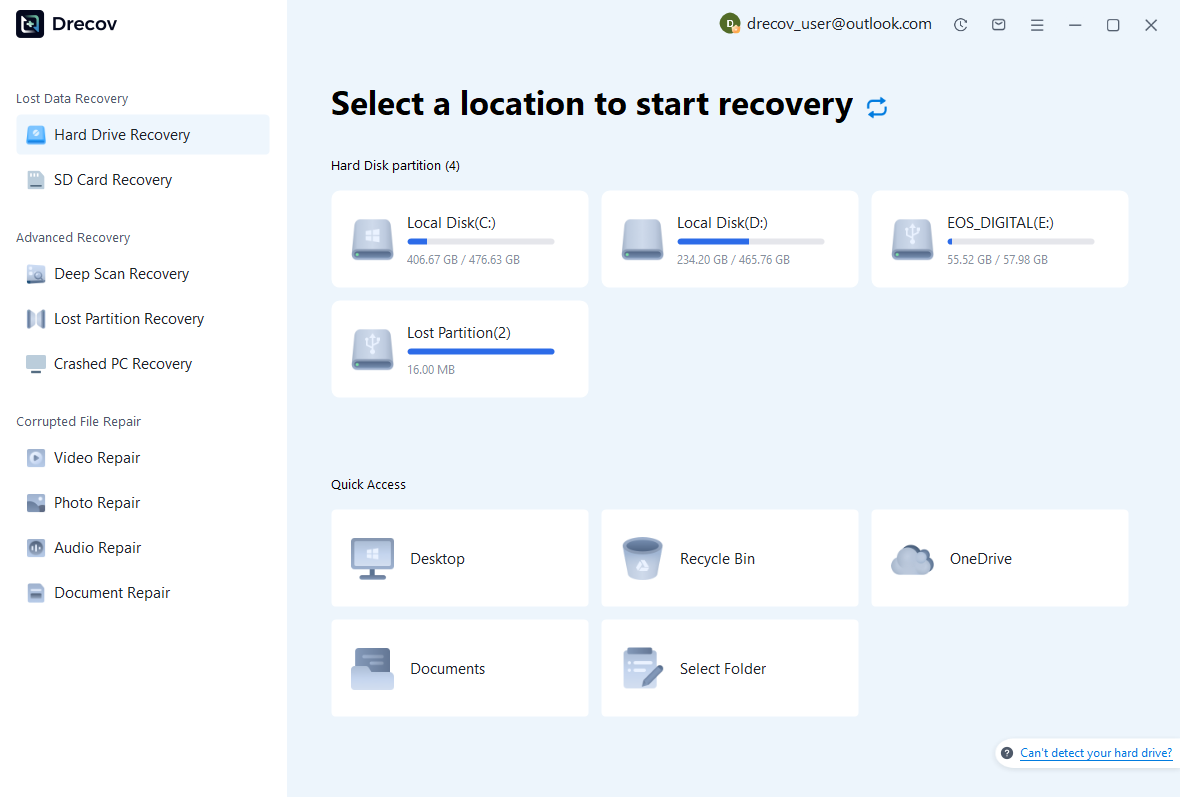1180x797 pixels.
Task: Refresh the drive list
Action: pos(877,106)
